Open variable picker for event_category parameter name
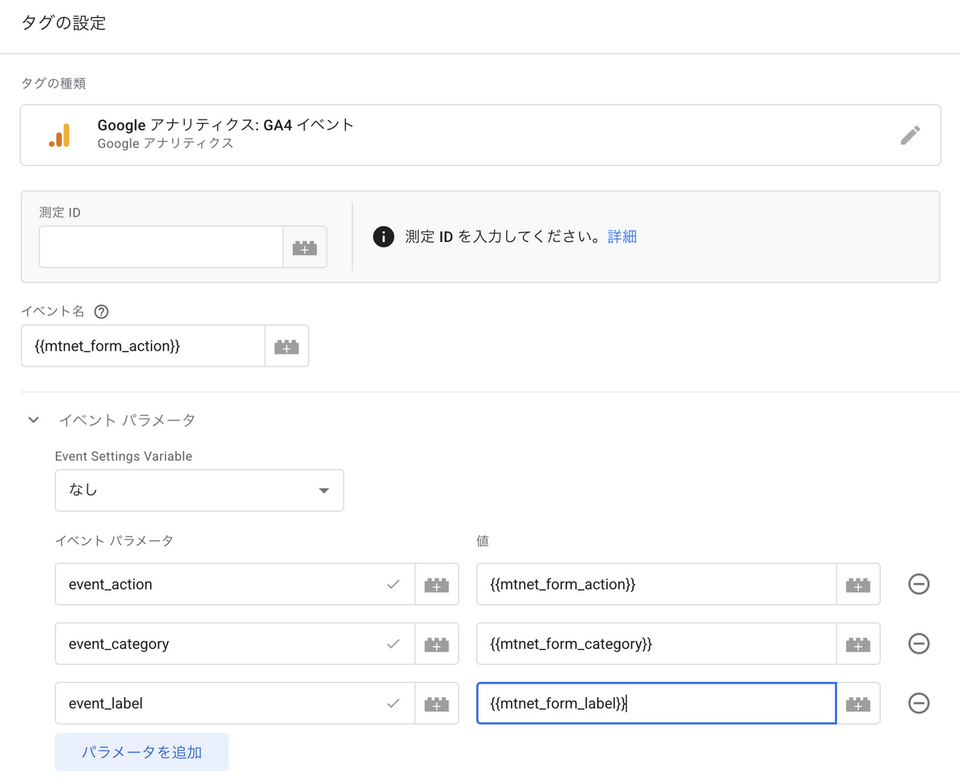The height and width of the screenshot is (784, 960). 437,644
